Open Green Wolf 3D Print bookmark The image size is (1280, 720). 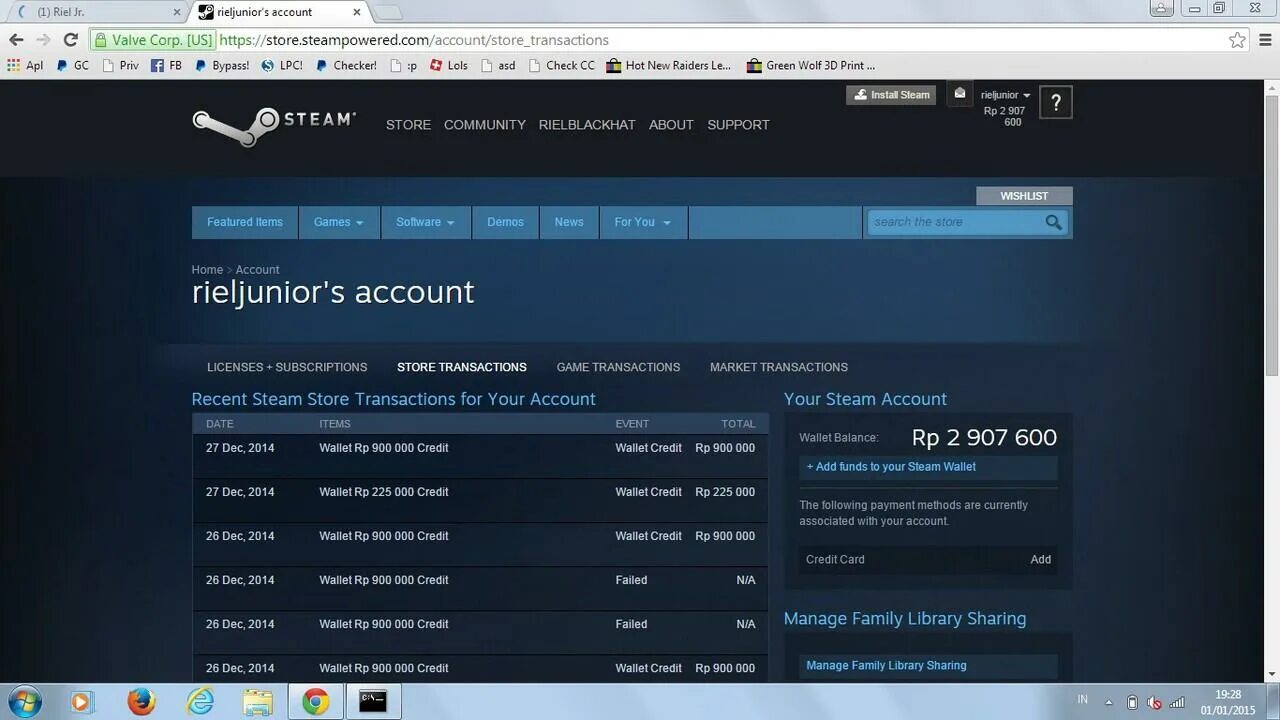coord(810,65)
